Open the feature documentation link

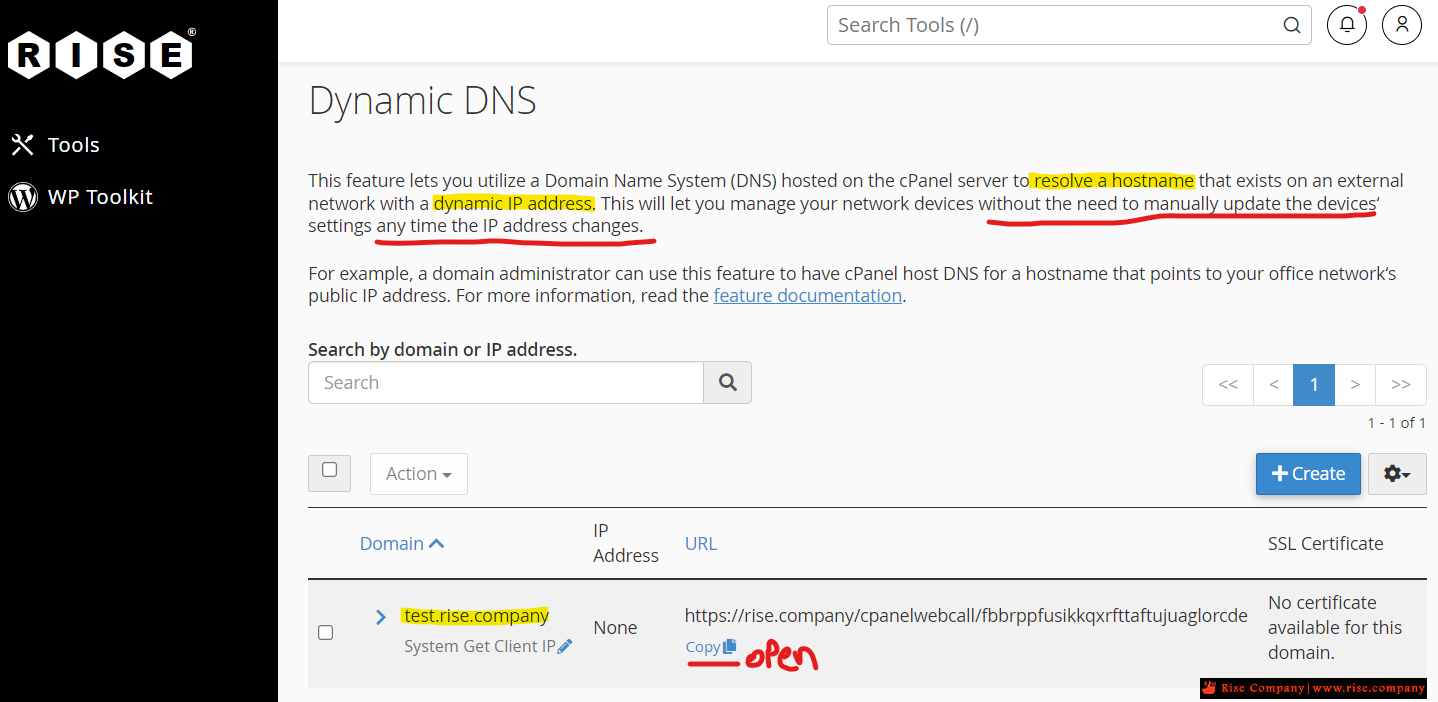point(808,296)
